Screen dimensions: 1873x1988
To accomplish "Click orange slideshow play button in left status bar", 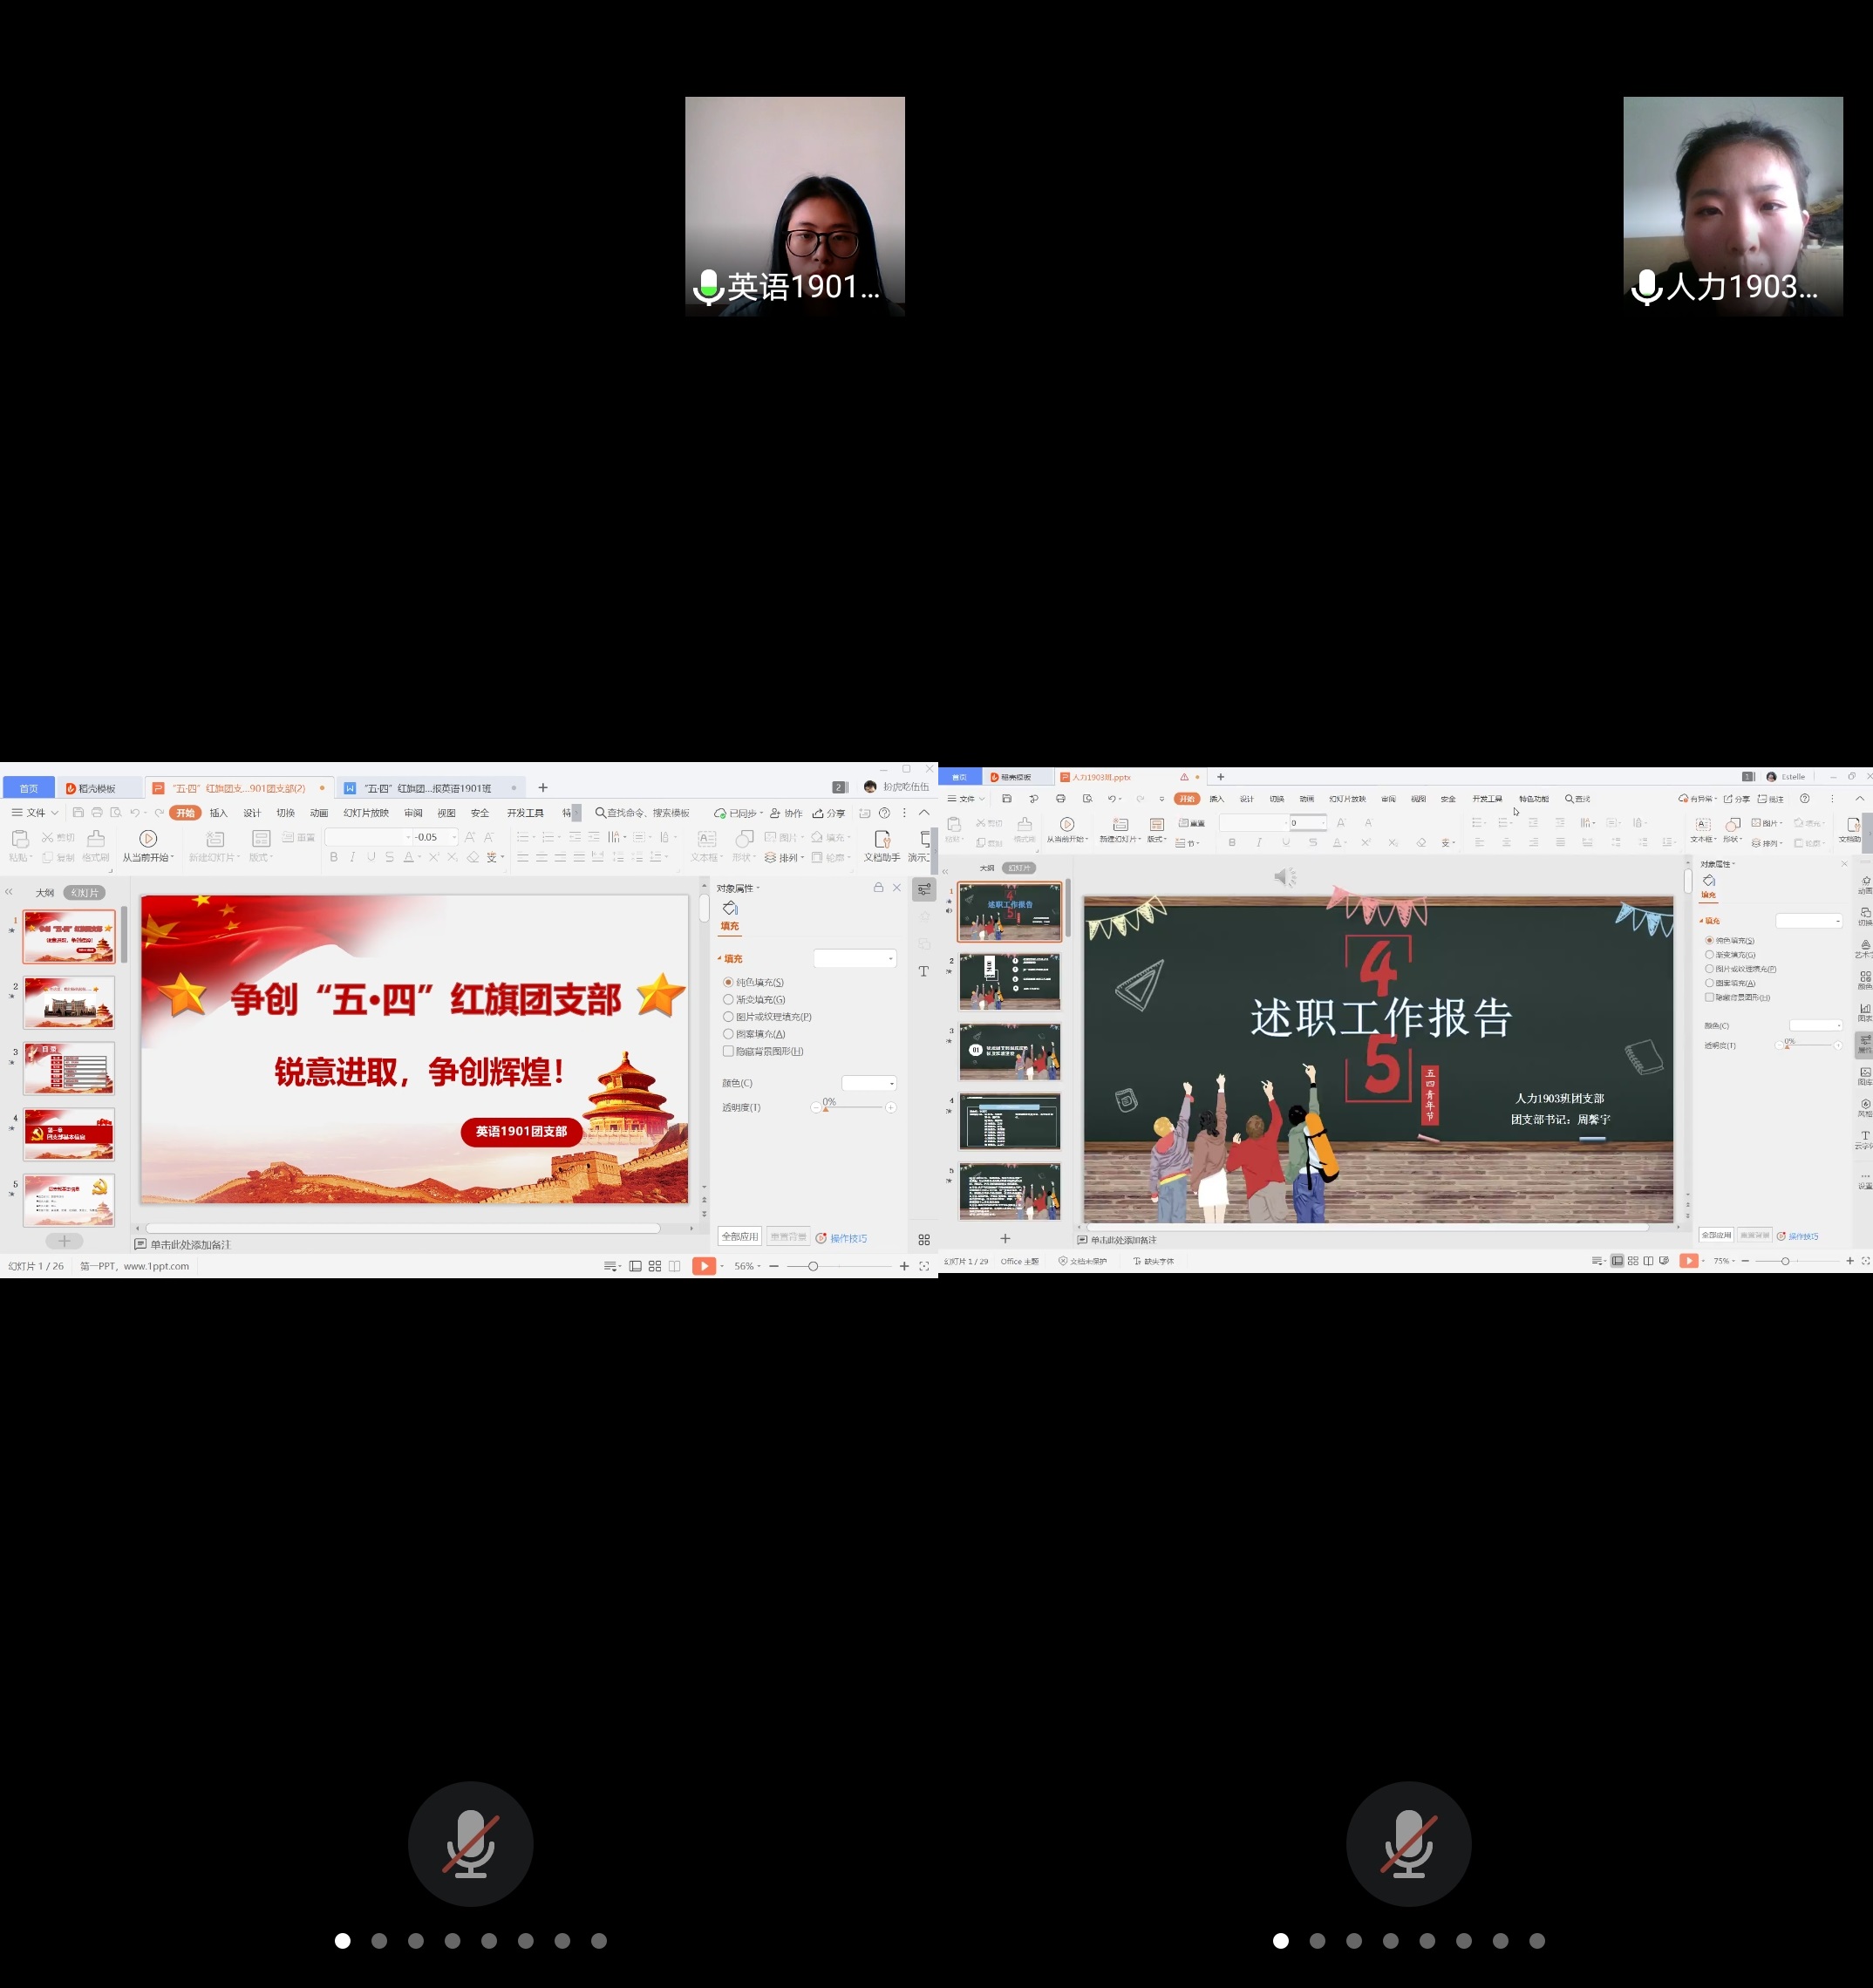I will pyautogui.click(x=704, y=1266).
